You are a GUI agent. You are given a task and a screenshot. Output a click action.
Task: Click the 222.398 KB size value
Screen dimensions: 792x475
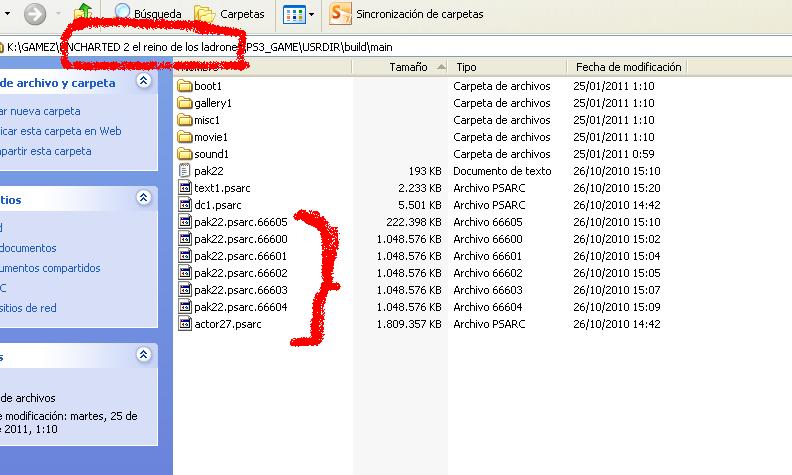(x=413, y=222)
